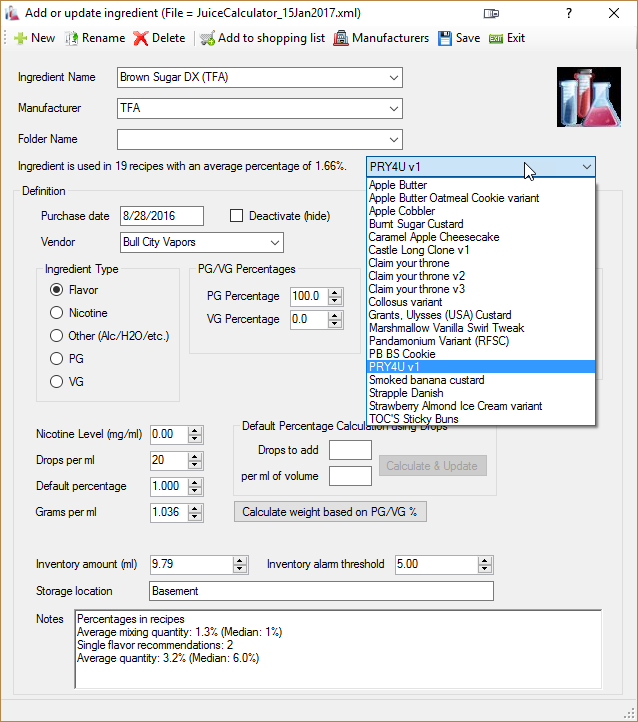Expand the Ingredient Name dropdown

[393, 78]
